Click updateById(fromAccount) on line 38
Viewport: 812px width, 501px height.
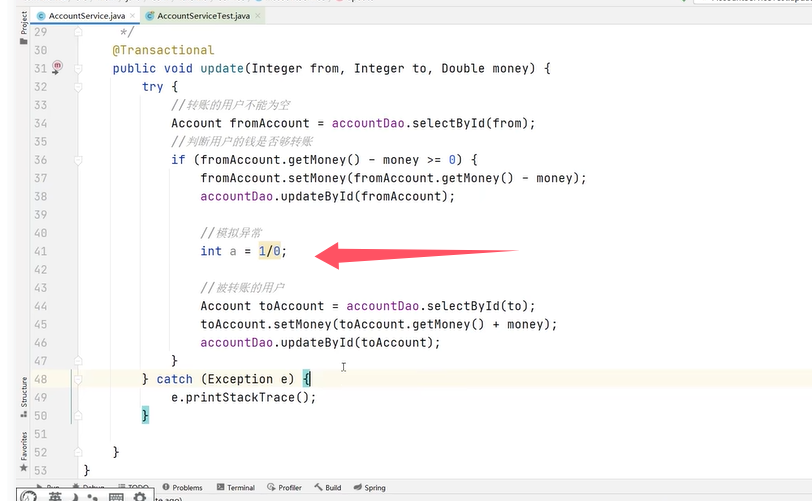pos(364,196)
